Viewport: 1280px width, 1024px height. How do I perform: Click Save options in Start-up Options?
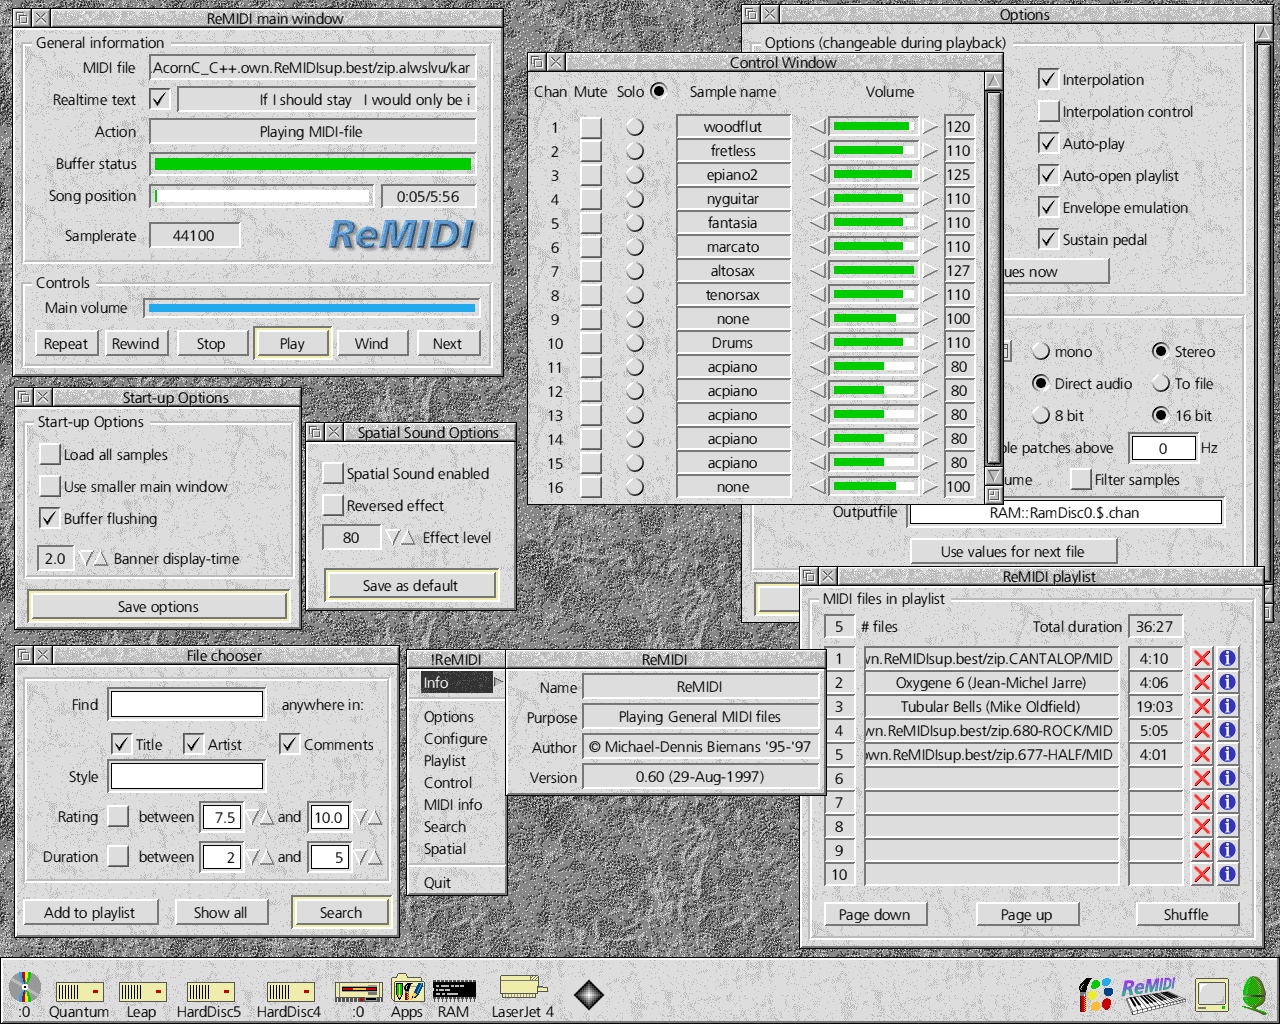coord(158,606)
